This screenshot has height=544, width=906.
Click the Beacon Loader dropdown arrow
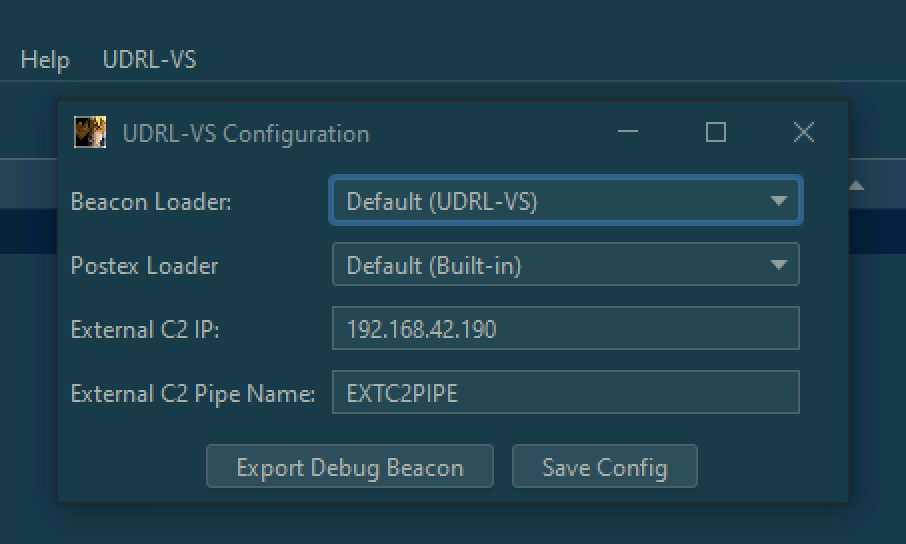pos(778,201)
